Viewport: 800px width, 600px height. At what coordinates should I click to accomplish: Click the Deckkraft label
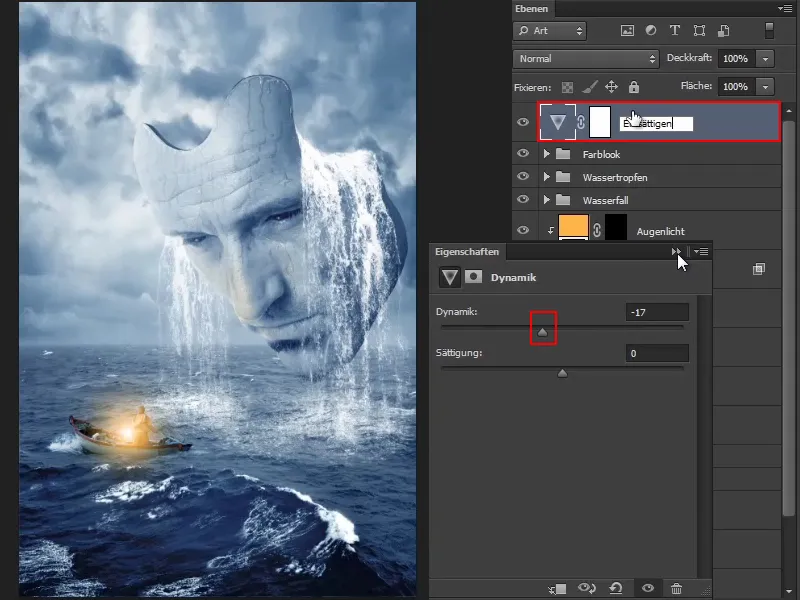(689, 58)
